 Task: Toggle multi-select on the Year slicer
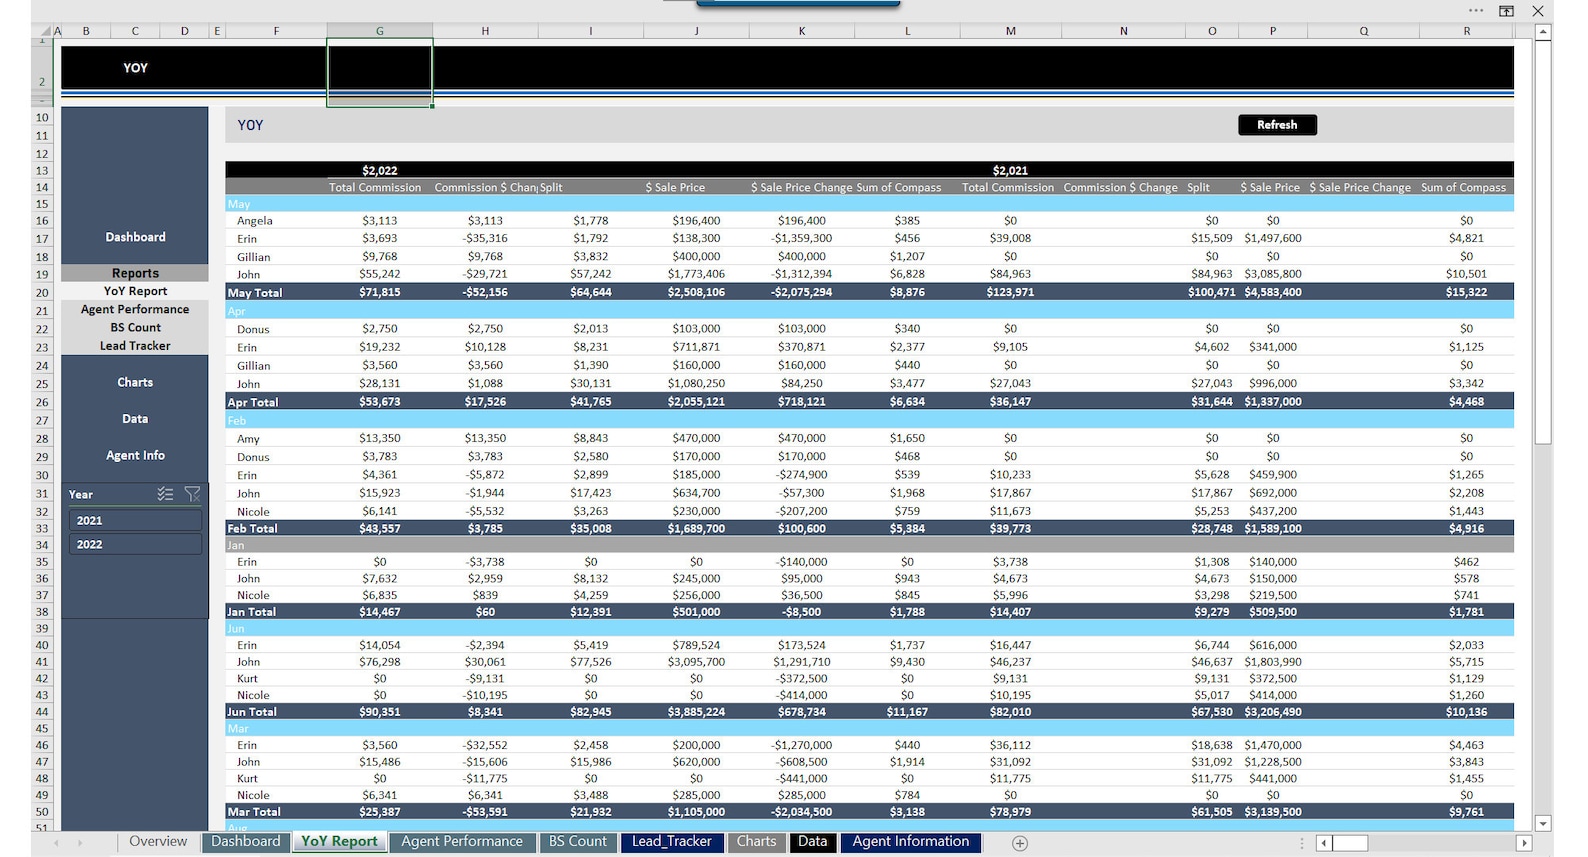click(x=166, y=494)
